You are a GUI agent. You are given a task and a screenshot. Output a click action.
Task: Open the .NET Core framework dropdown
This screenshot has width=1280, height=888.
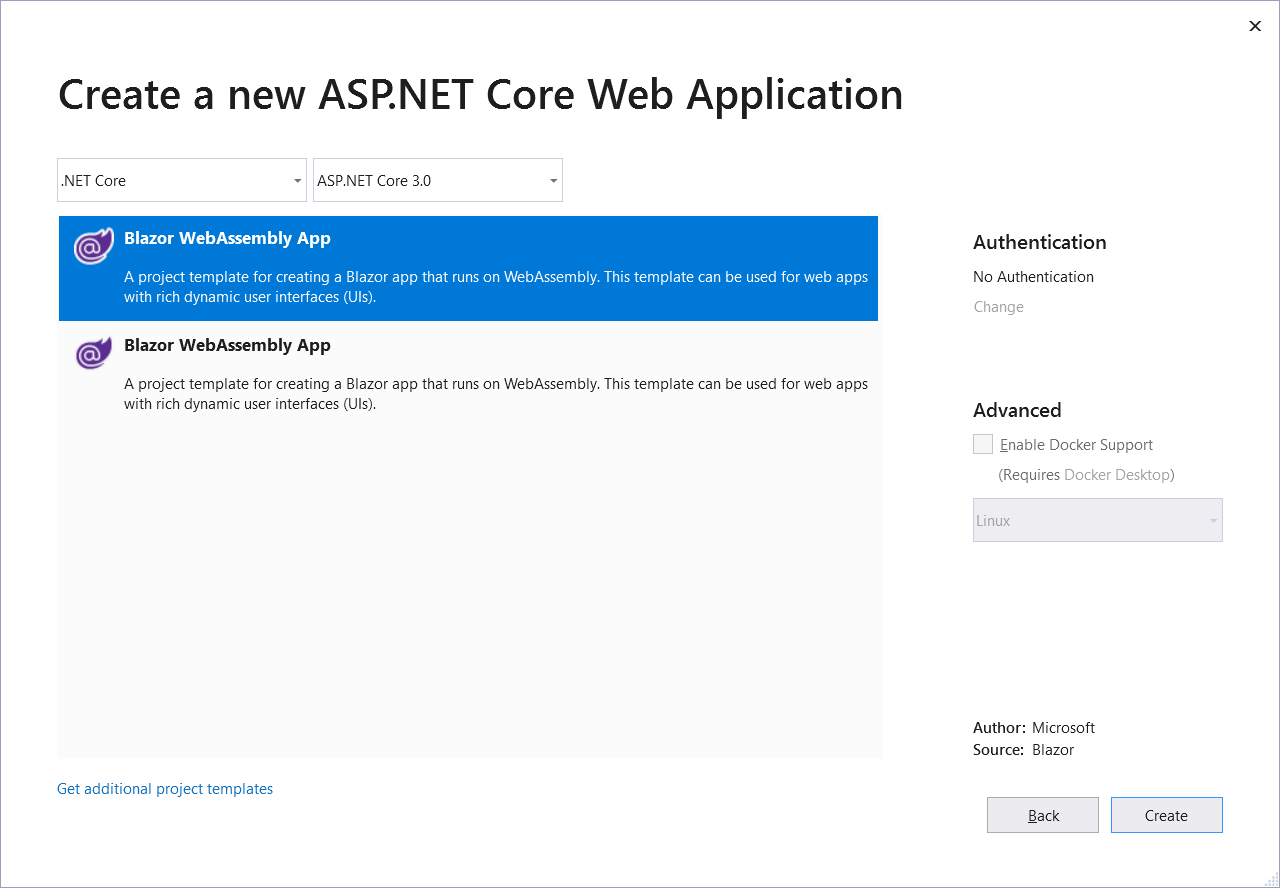181,180
